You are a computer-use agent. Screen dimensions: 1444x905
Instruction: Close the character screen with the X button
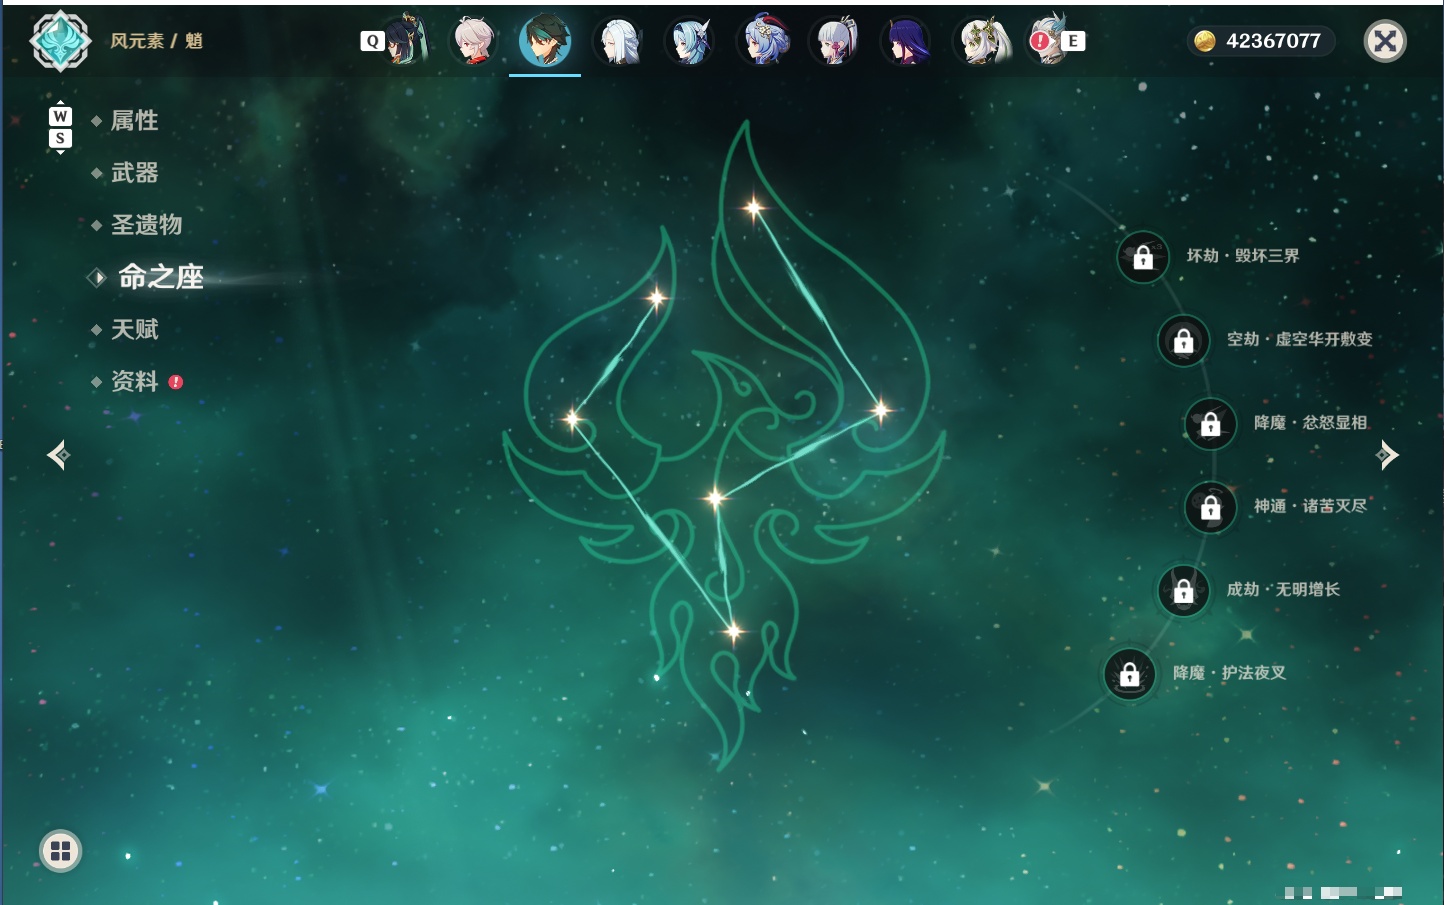[1385, 41]
